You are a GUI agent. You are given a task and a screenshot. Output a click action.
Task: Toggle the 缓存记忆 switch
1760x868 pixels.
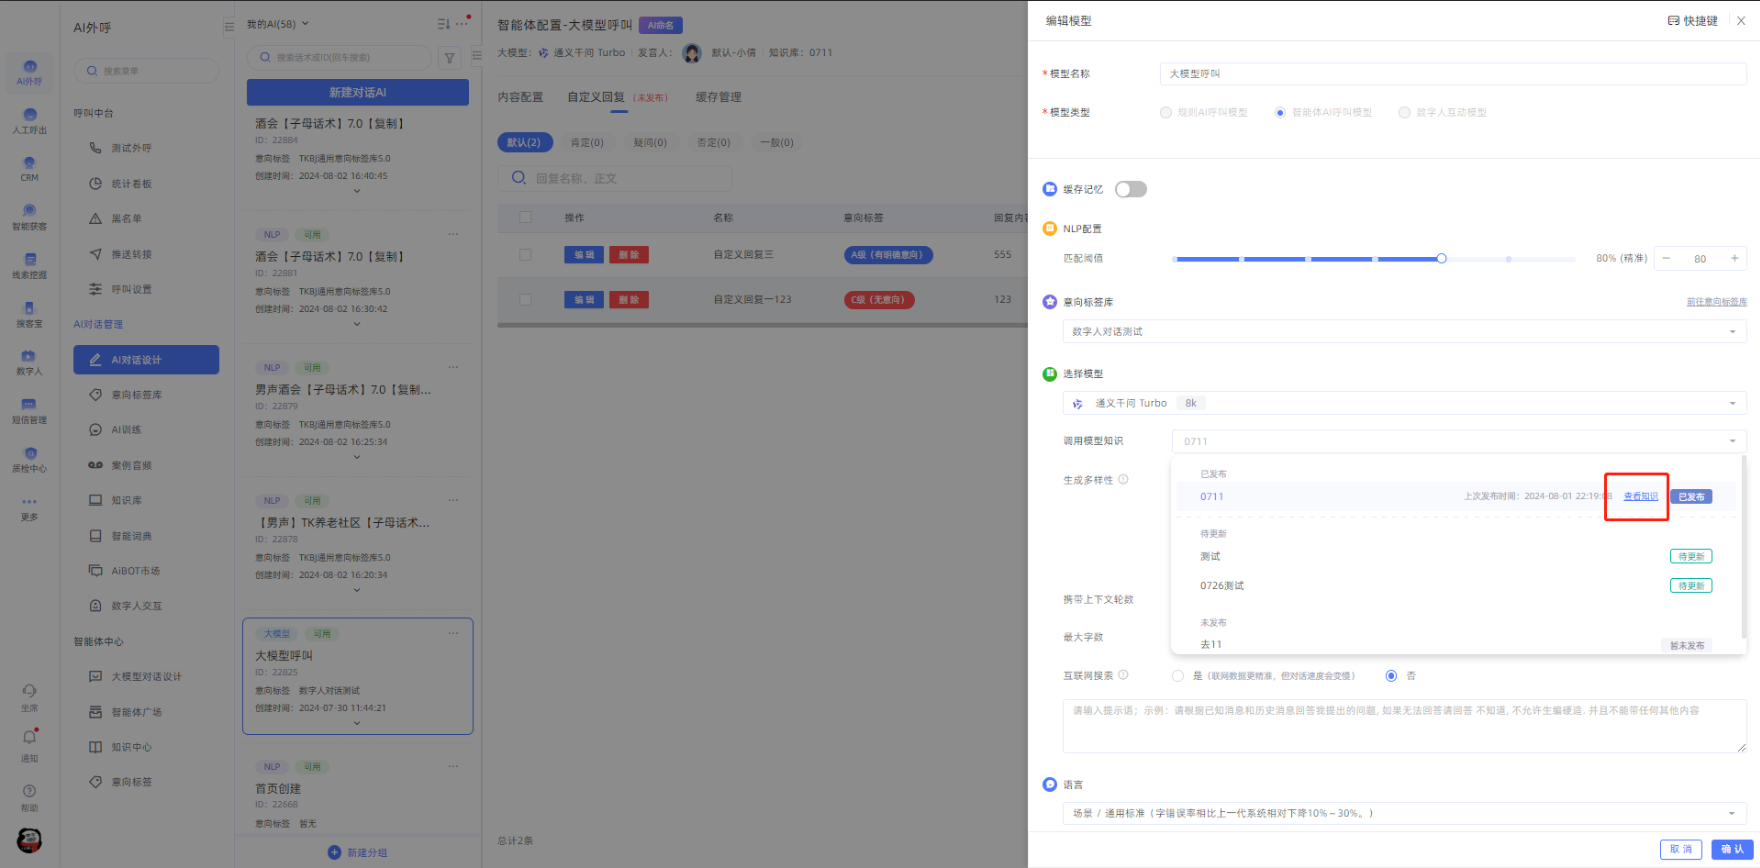click(1130, 189)
